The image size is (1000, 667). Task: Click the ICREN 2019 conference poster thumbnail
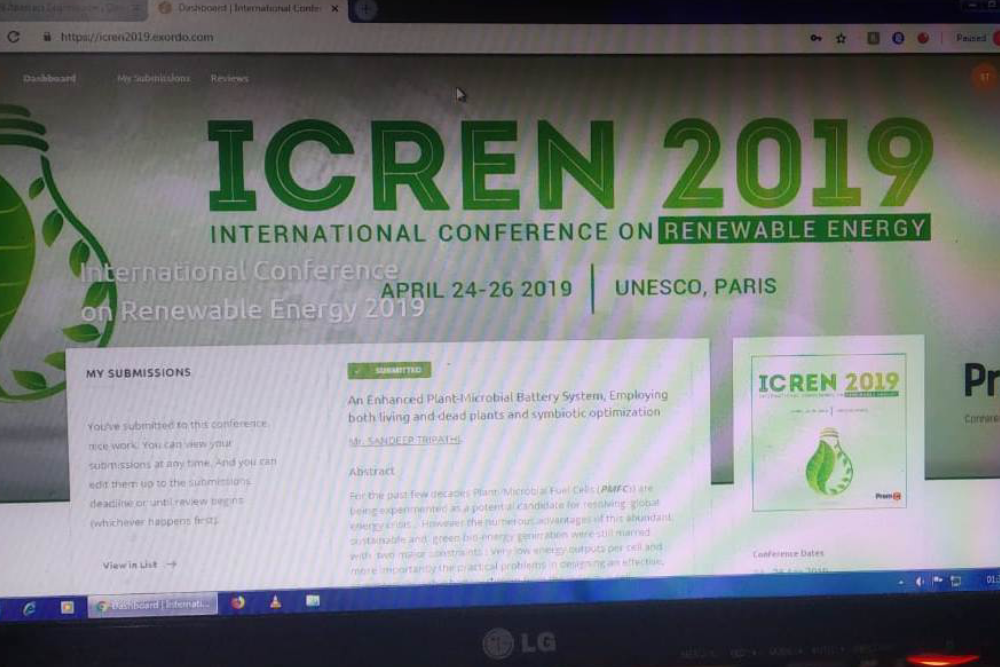pyautogui.click(x=829, y=432)
